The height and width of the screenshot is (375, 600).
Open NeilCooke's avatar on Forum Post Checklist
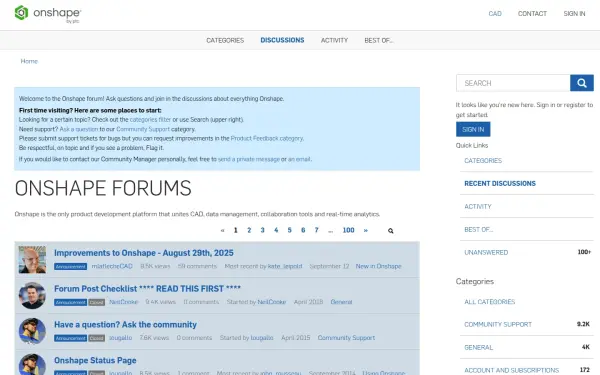pyautogui.click(x=32, y=295)
